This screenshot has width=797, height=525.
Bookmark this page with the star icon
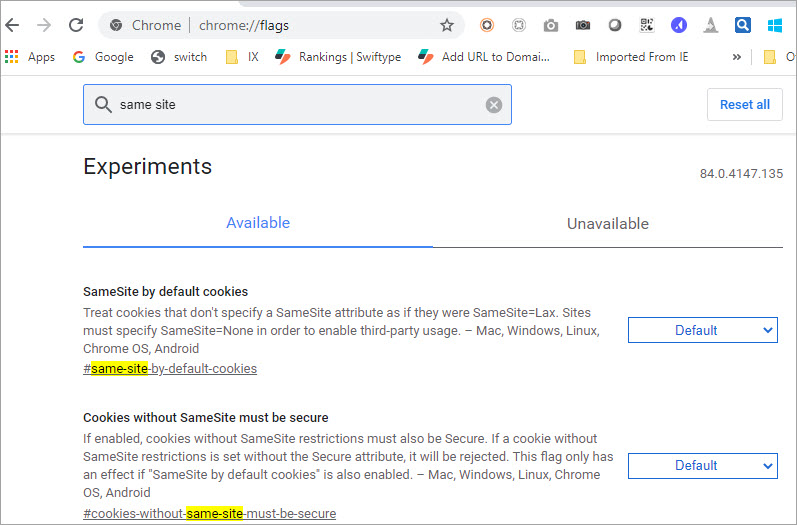click(446, 25)
